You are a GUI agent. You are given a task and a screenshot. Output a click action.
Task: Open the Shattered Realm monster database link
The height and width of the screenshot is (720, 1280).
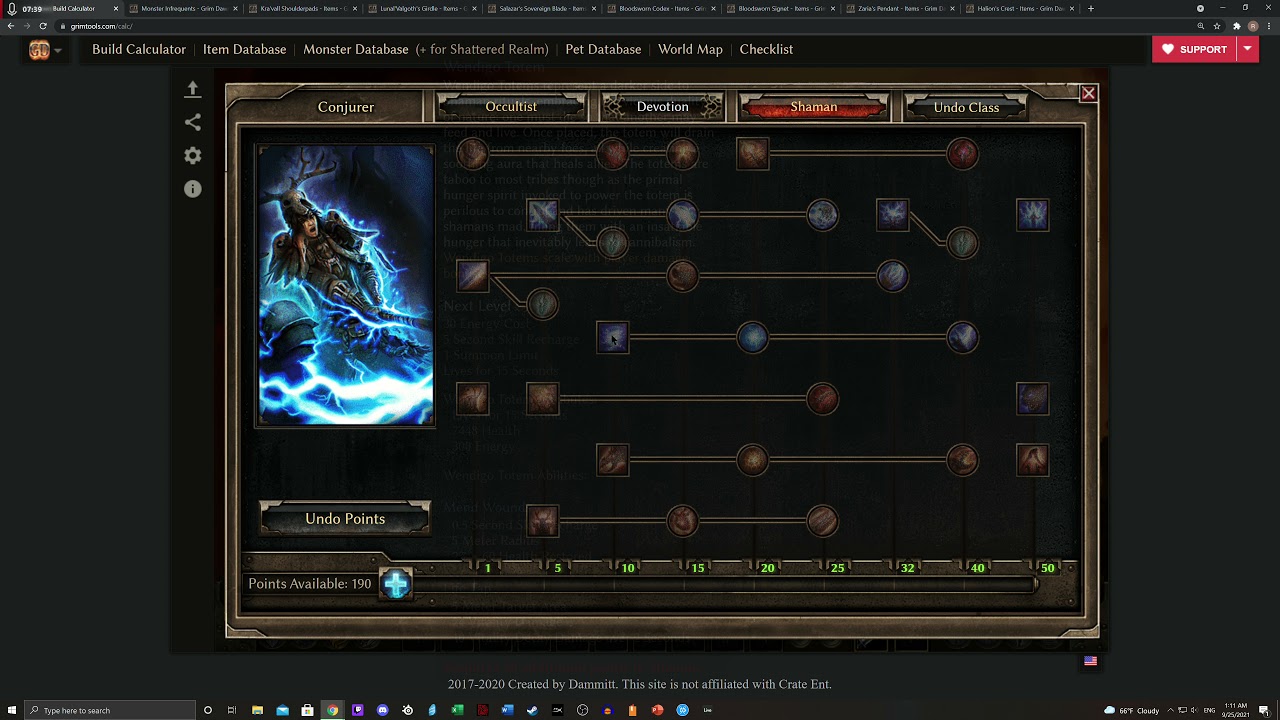click(483, 49)
